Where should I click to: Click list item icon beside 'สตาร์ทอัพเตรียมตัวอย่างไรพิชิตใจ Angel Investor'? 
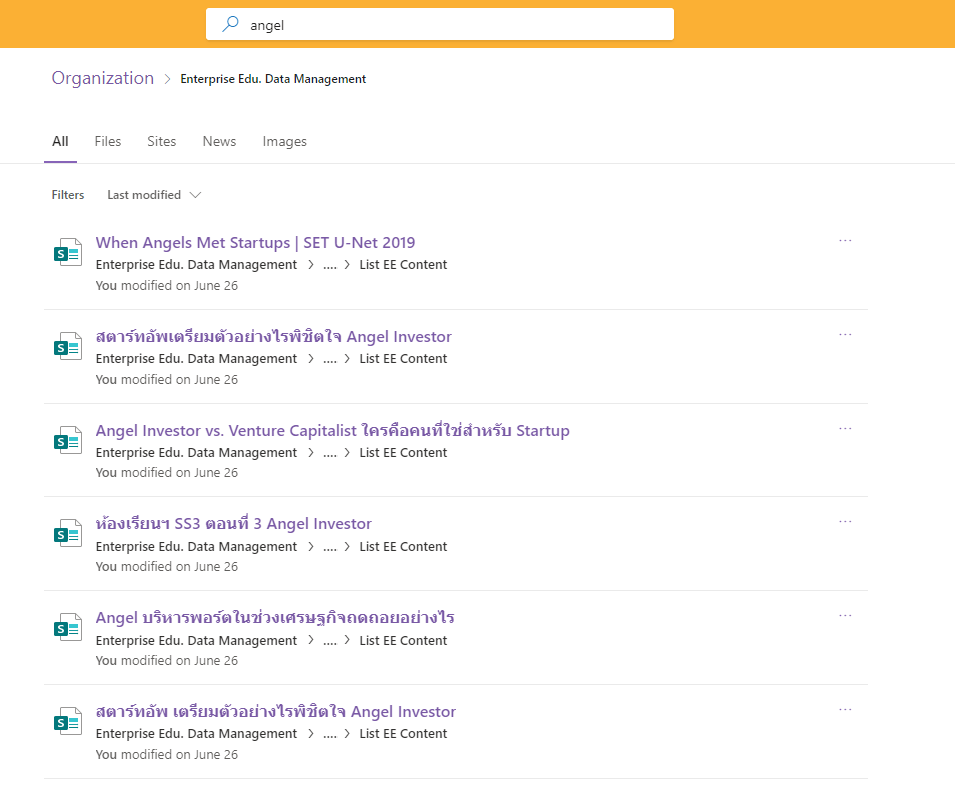[68, 346]
